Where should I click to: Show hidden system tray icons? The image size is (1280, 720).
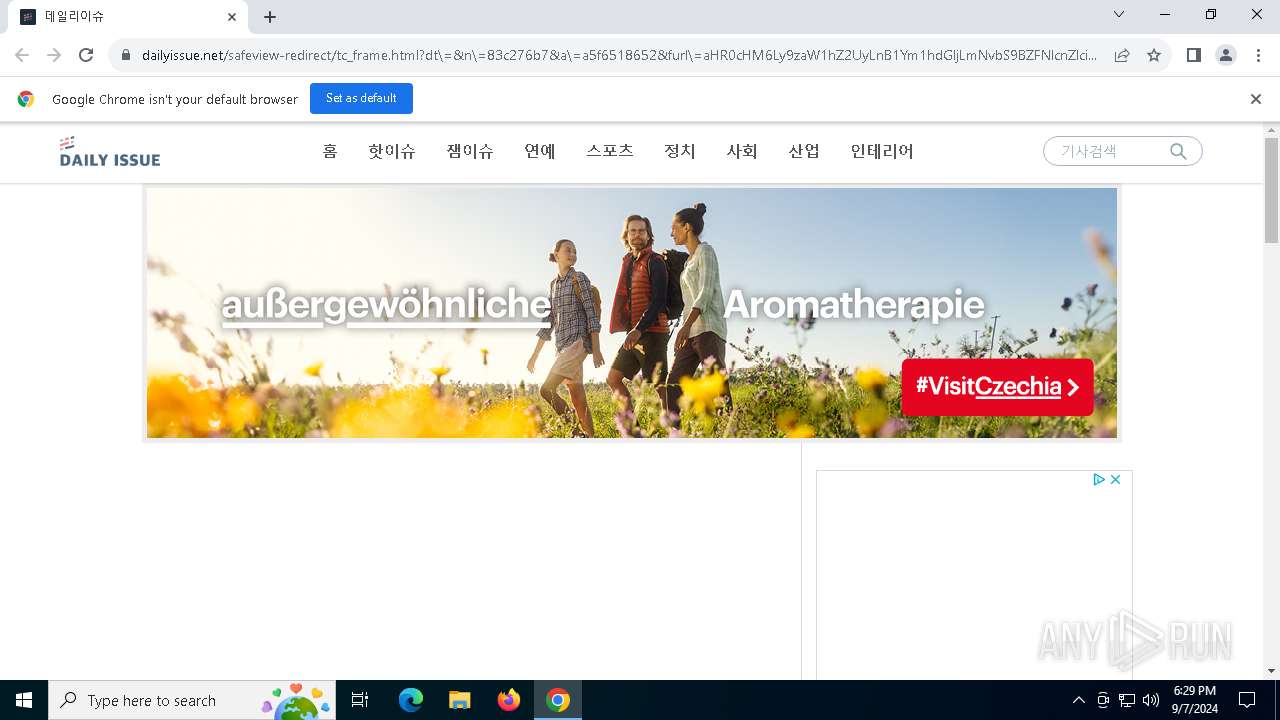coord(1078,700)
